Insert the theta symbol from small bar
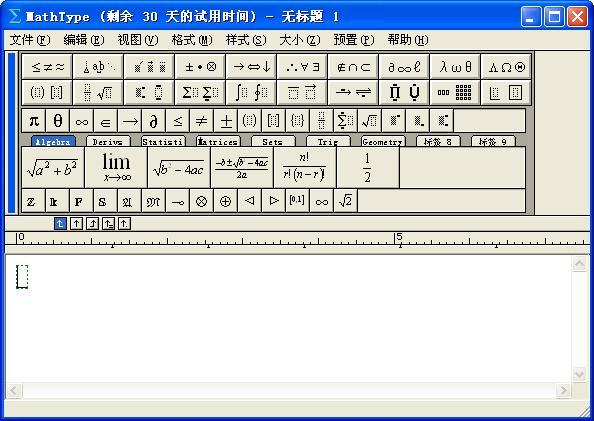594x421 pixels. click(58, 121)
